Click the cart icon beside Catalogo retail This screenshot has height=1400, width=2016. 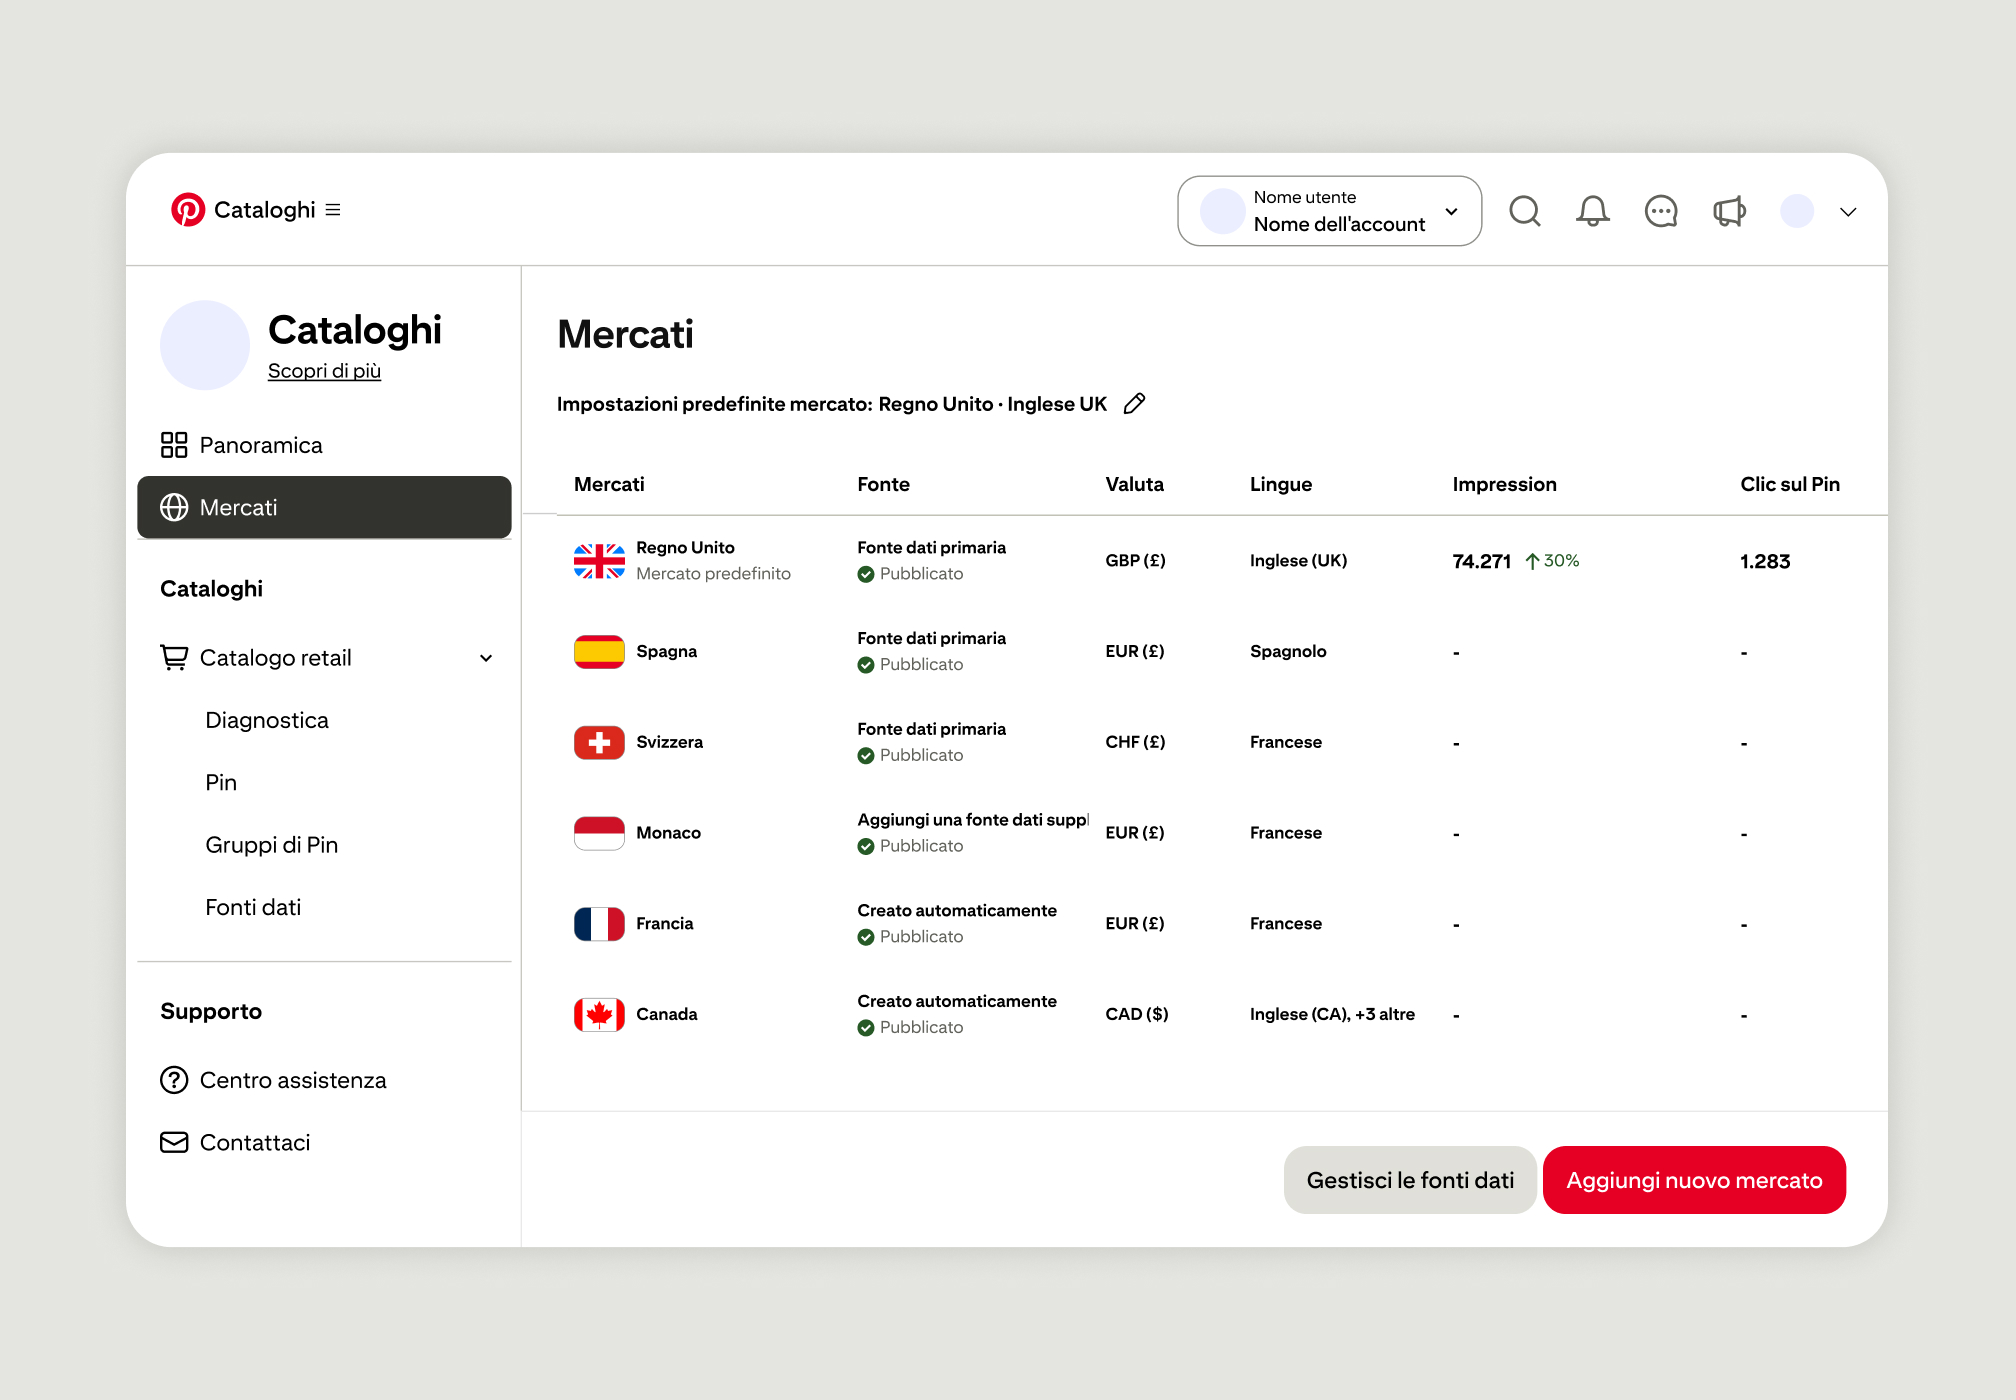coord(174,658)
